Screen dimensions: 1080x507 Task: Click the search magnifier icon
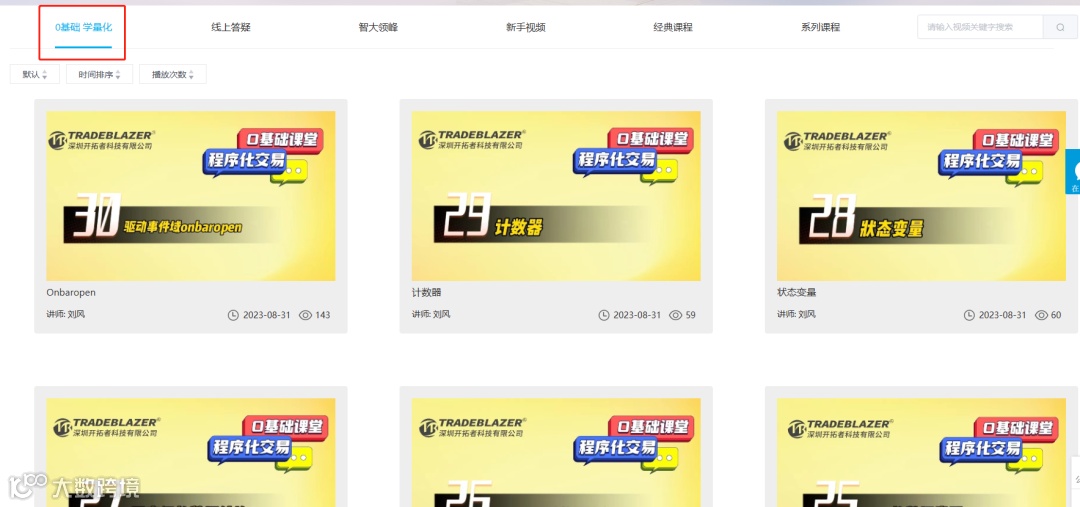[x=1059, y=28]
